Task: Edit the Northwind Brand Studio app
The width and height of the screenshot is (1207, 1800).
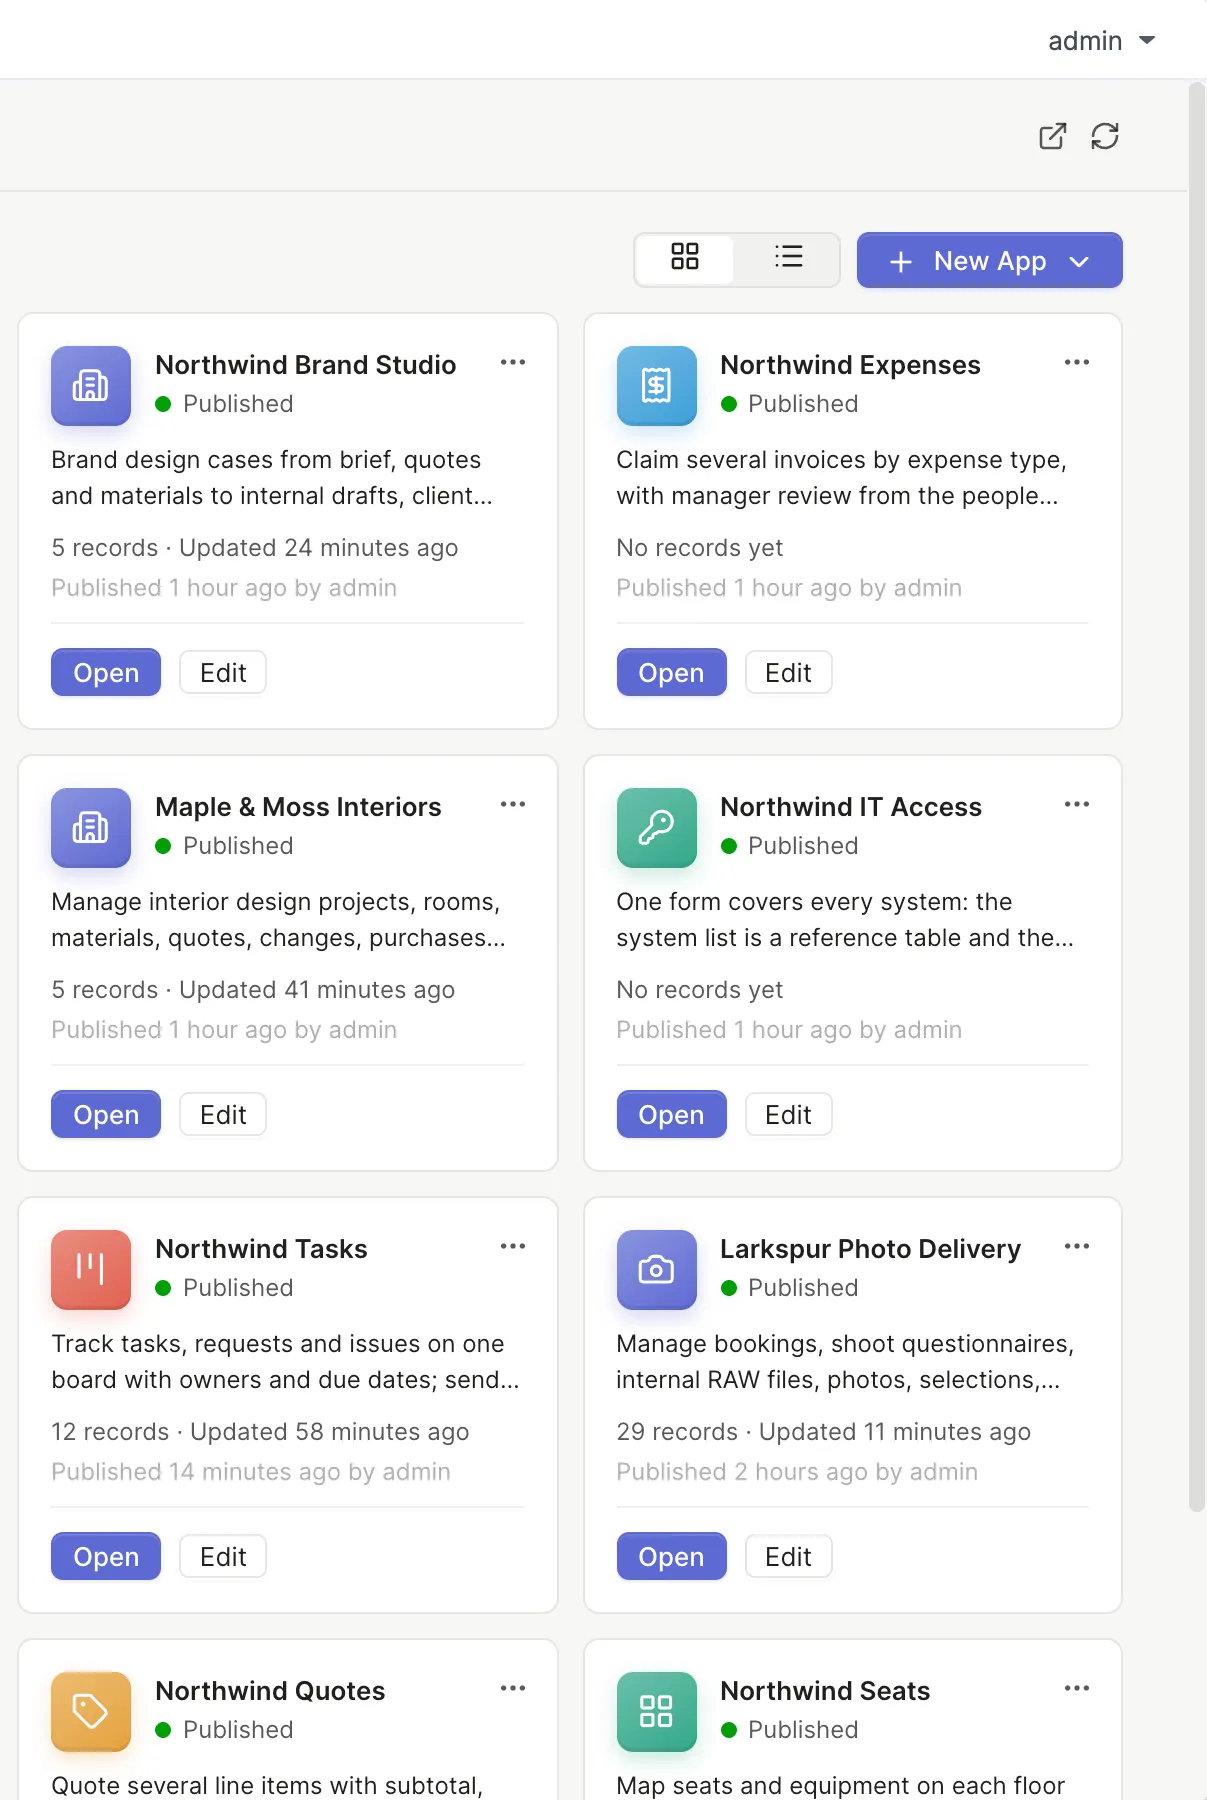Action: 223,673
